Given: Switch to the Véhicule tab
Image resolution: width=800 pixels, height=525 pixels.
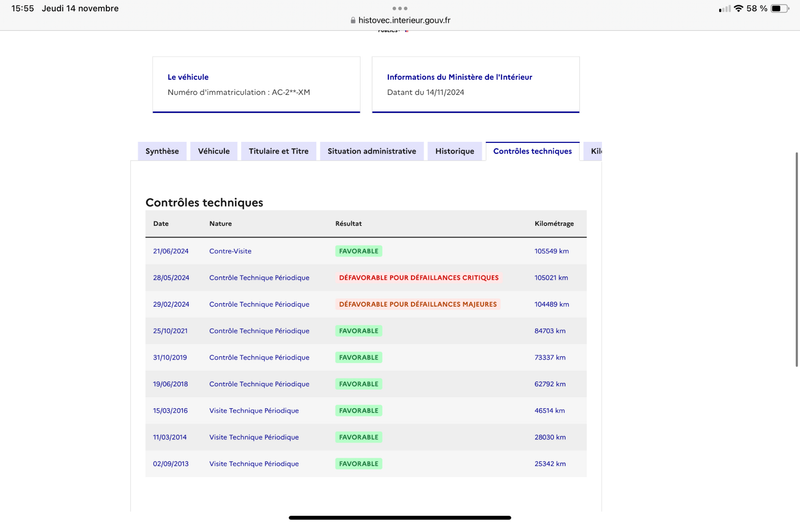Looking at the screenshot, I should pos(214,151).
